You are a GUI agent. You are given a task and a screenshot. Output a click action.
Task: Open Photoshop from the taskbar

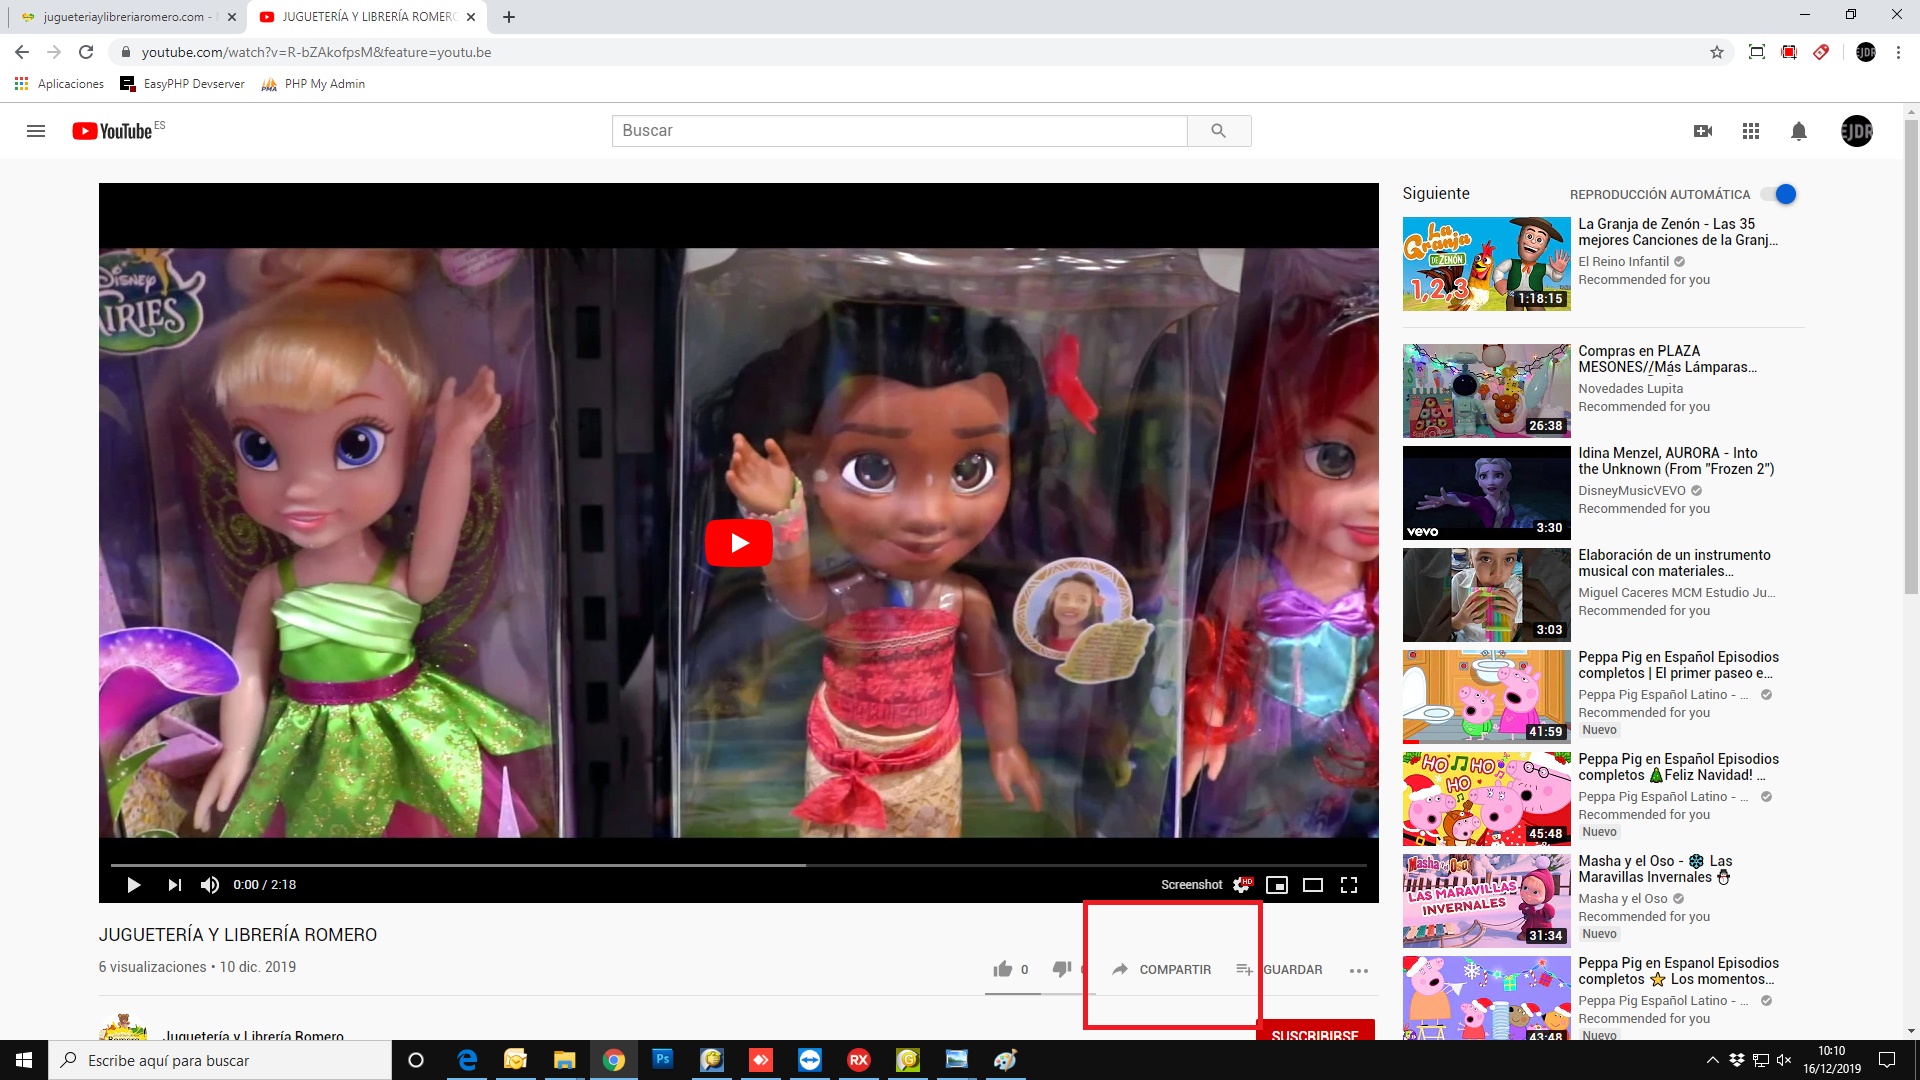[x=663, y=1060]
